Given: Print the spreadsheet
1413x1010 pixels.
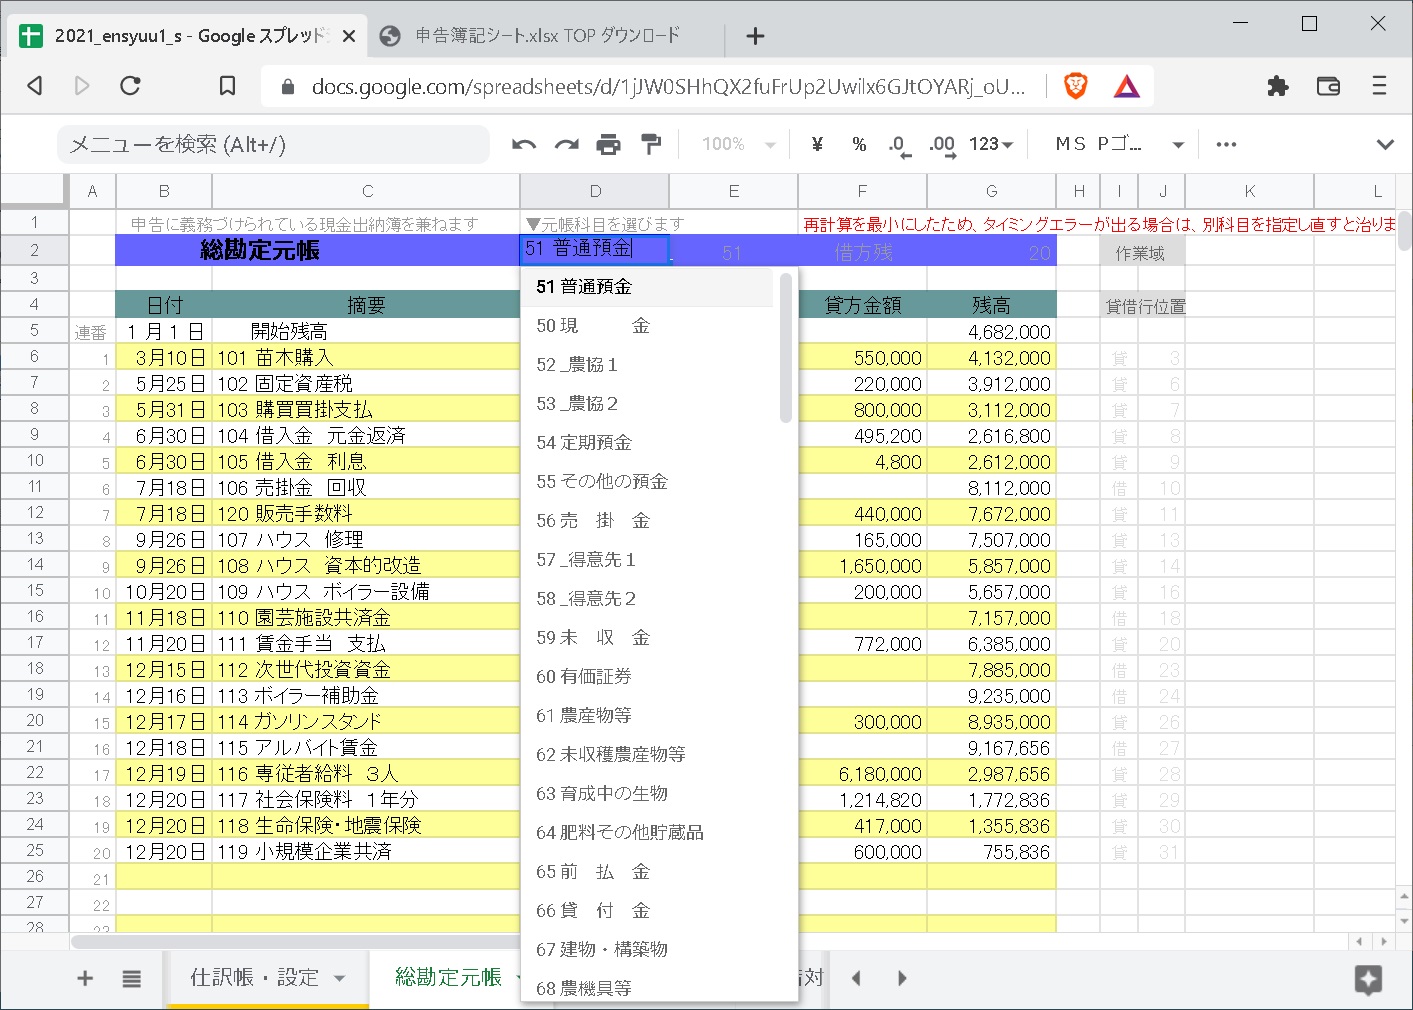Looking at the screenshot, I should point(608,145).
